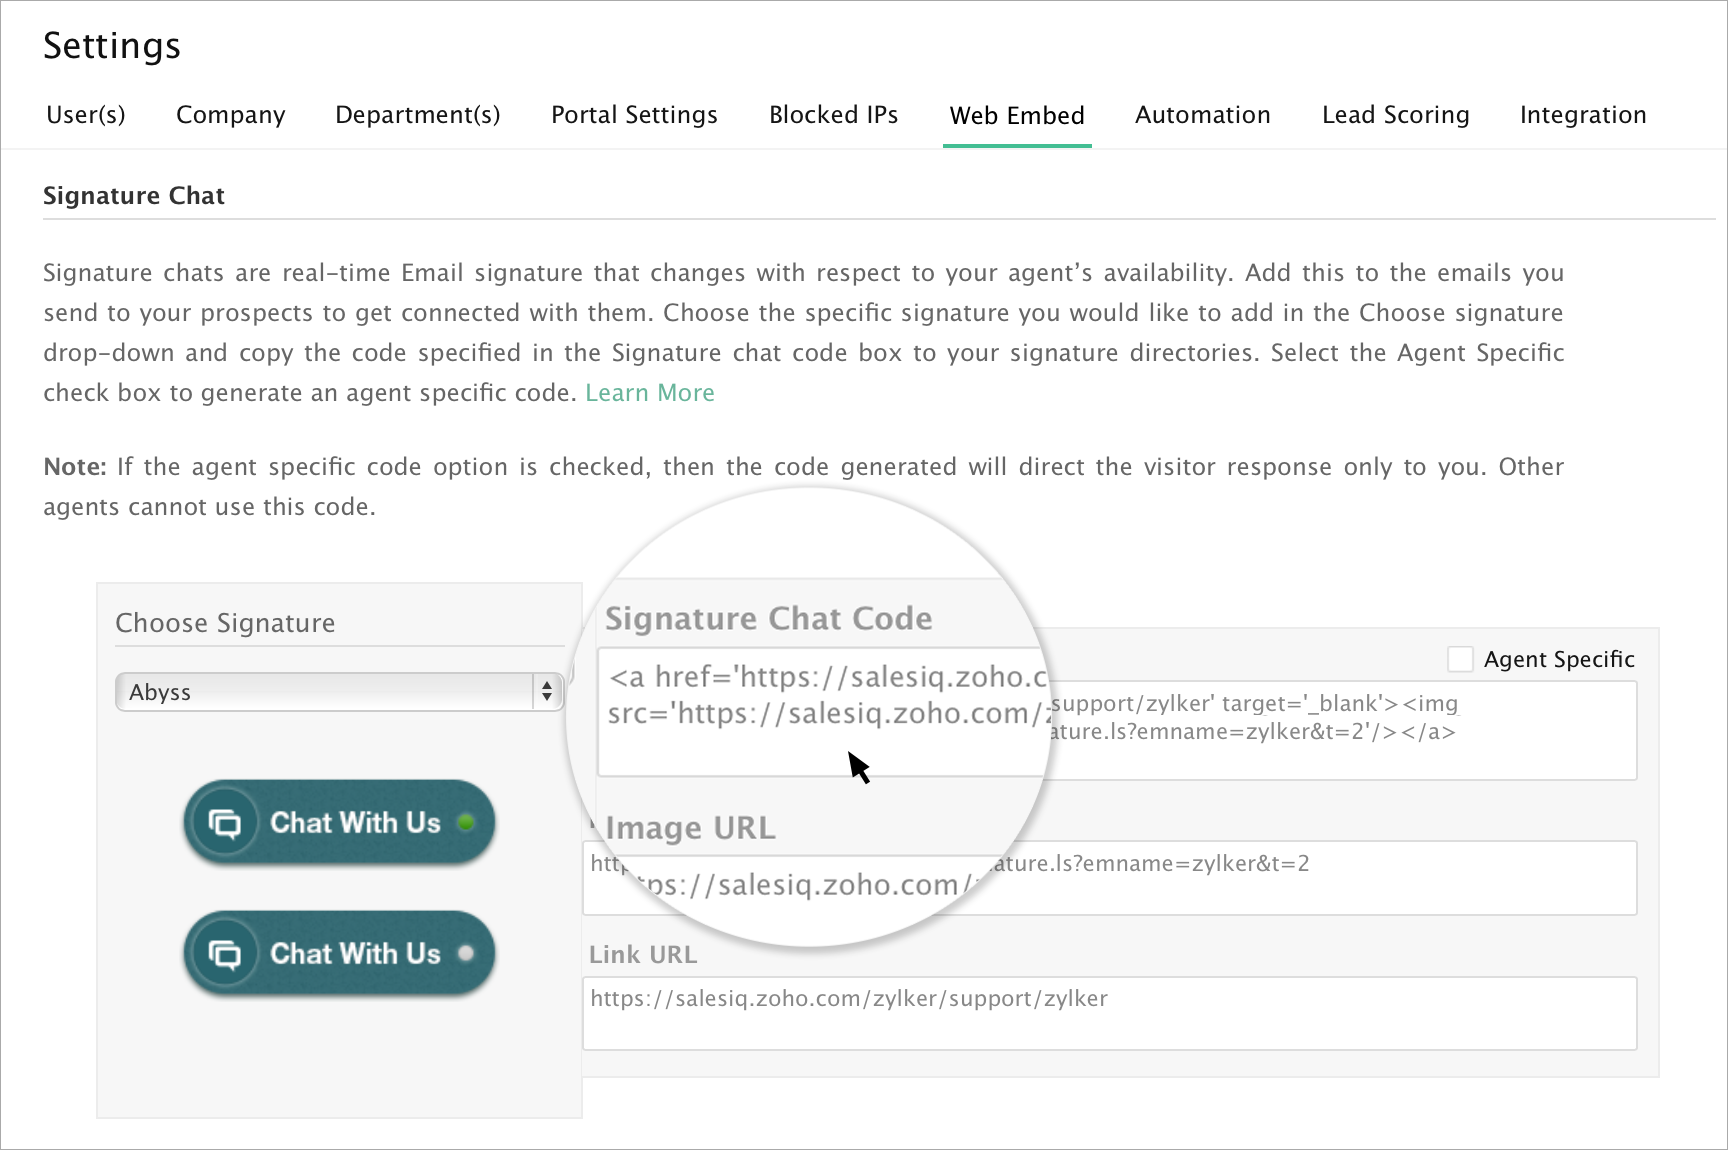Switch to the Automation tab

[1202, 115]
